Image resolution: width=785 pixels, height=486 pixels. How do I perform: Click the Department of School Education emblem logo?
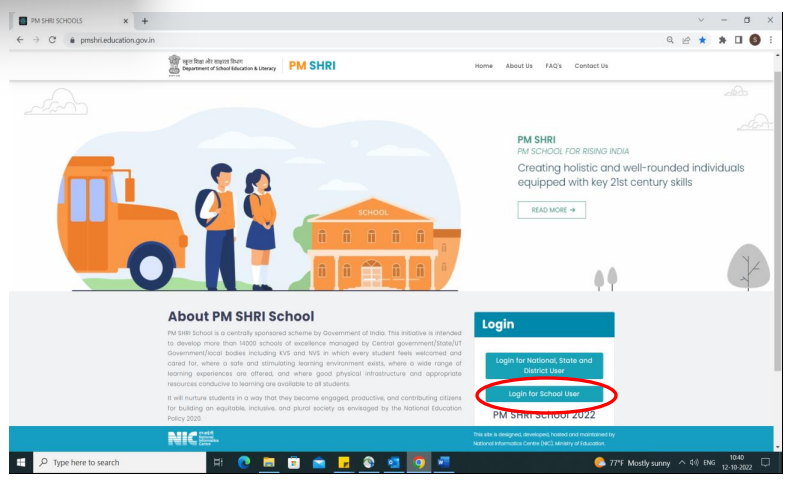coord(174,66)
